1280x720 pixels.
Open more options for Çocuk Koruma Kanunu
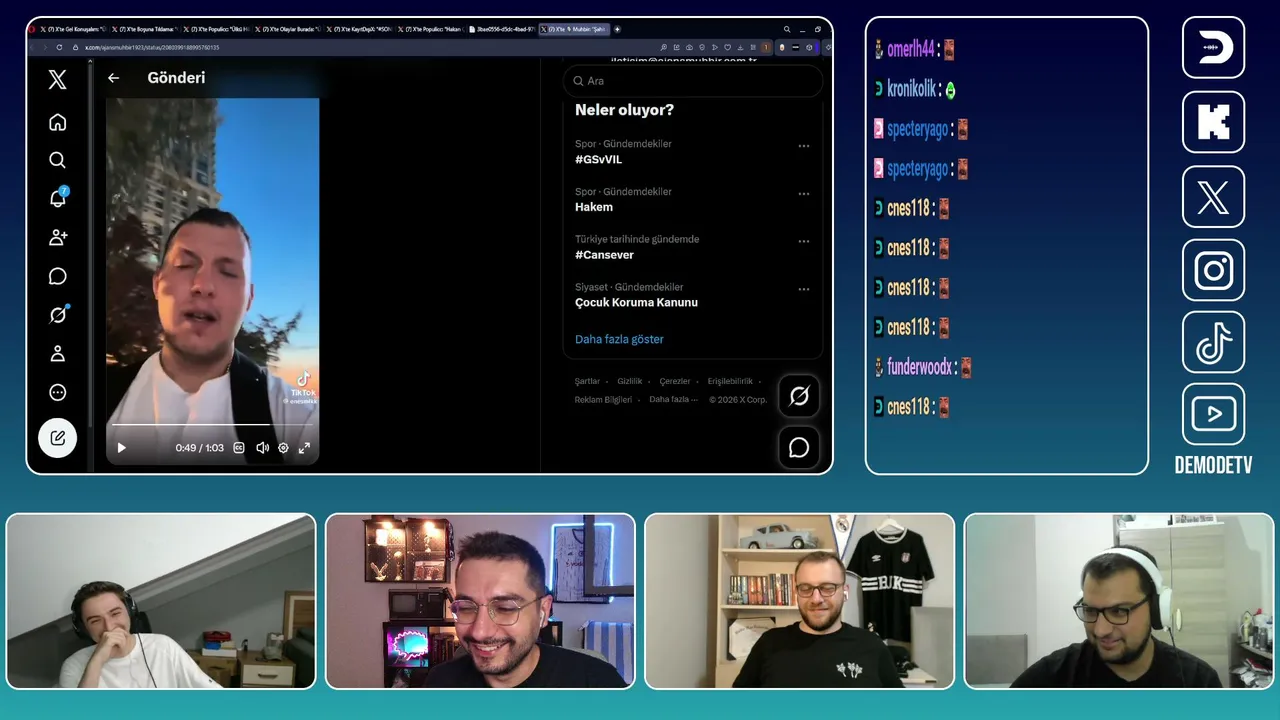tap(804, 289)
